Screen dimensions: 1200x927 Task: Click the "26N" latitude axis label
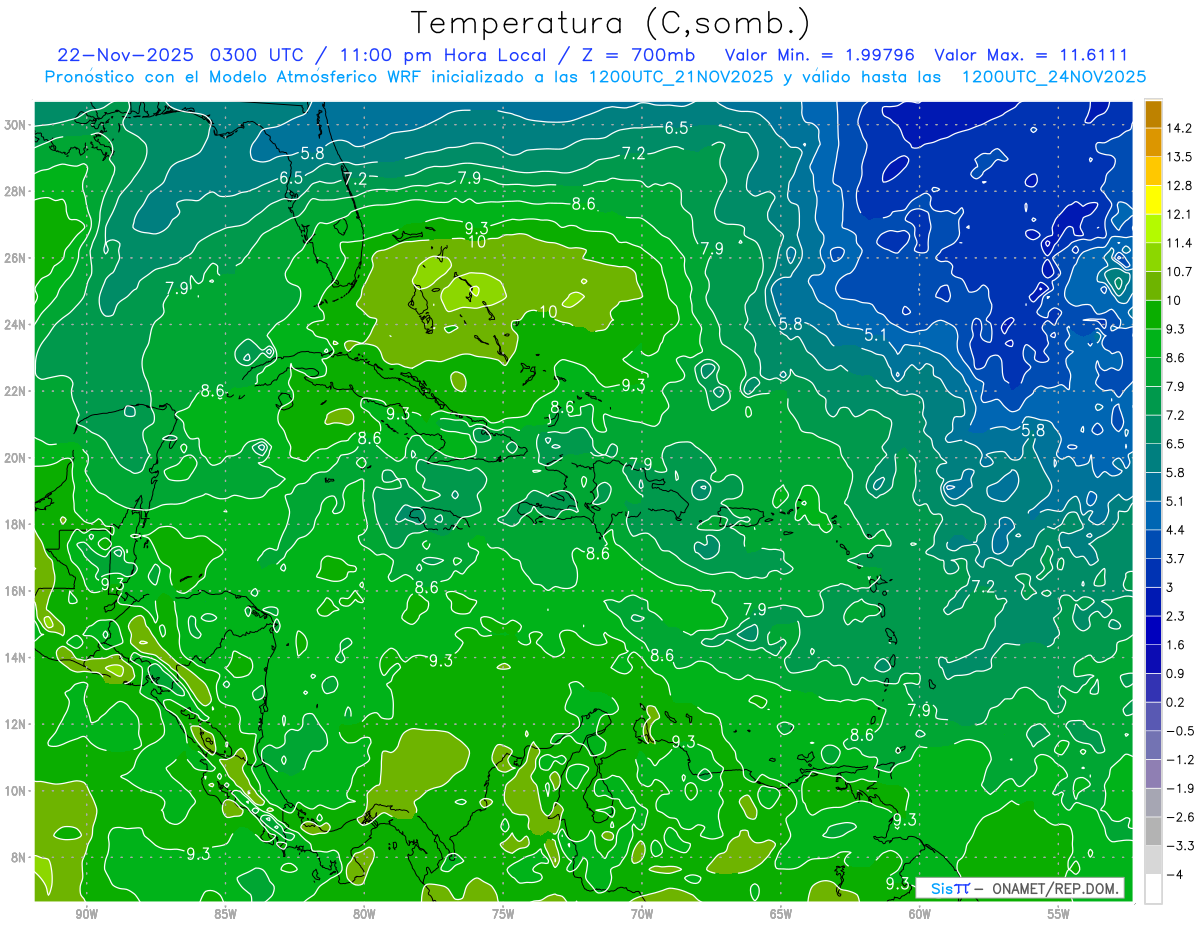pyautogui.click(x=14, y=258)
